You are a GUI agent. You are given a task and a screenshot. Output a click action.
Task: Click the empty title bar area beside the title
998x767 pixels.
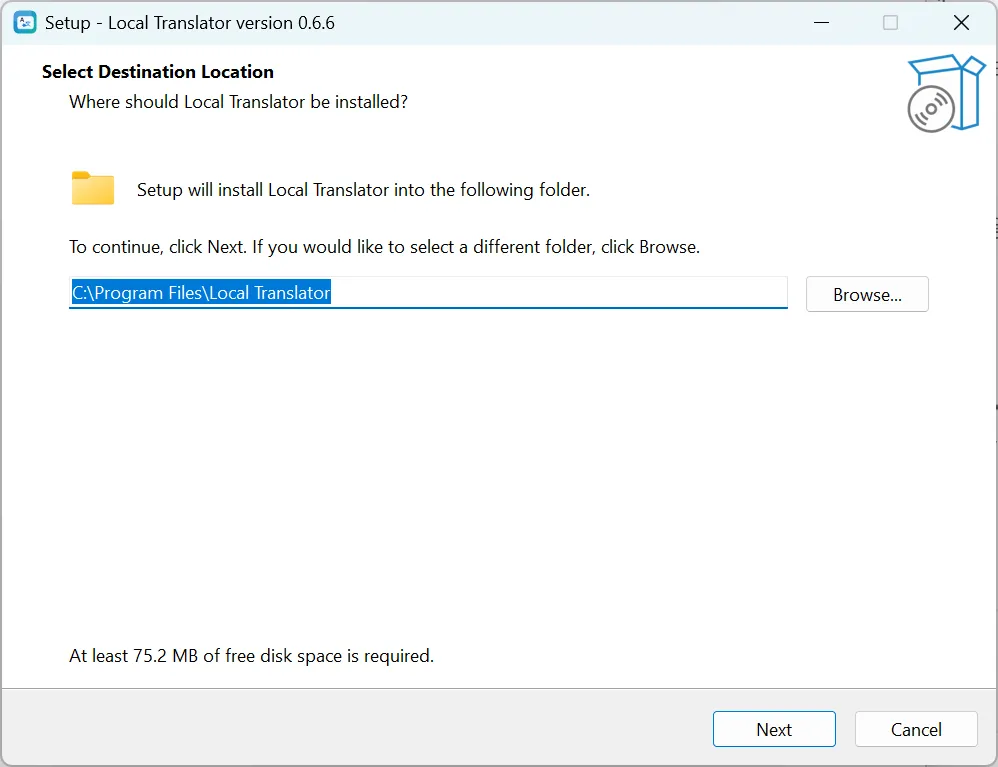click(560, 23)
